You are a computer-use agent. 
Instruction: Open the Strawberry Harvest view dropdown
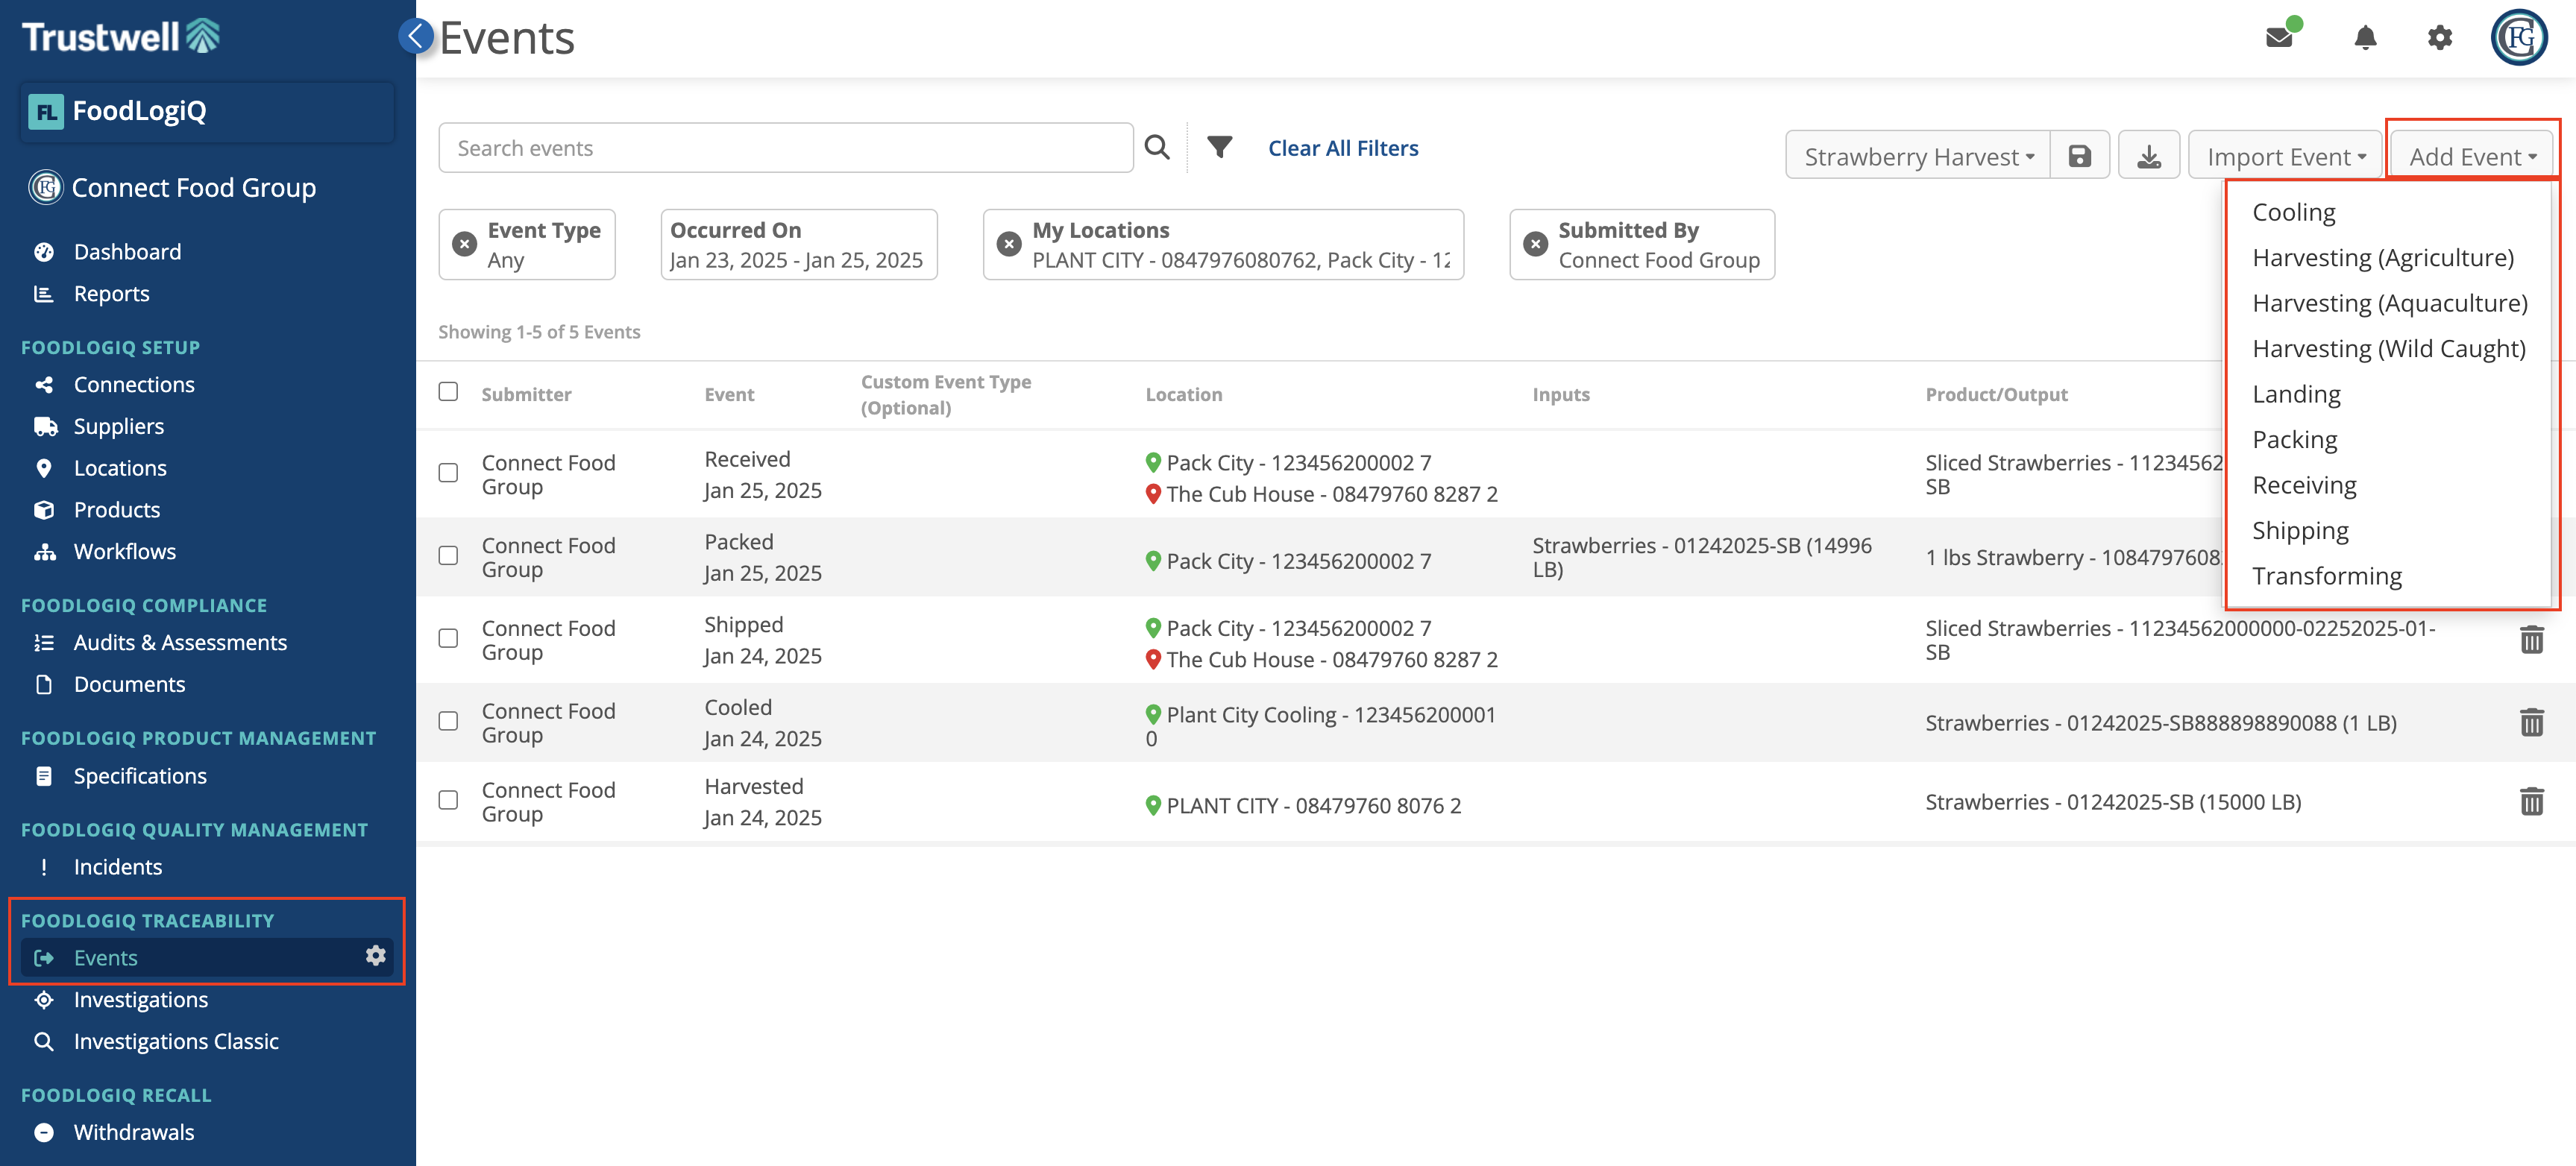click(1917, 156)
